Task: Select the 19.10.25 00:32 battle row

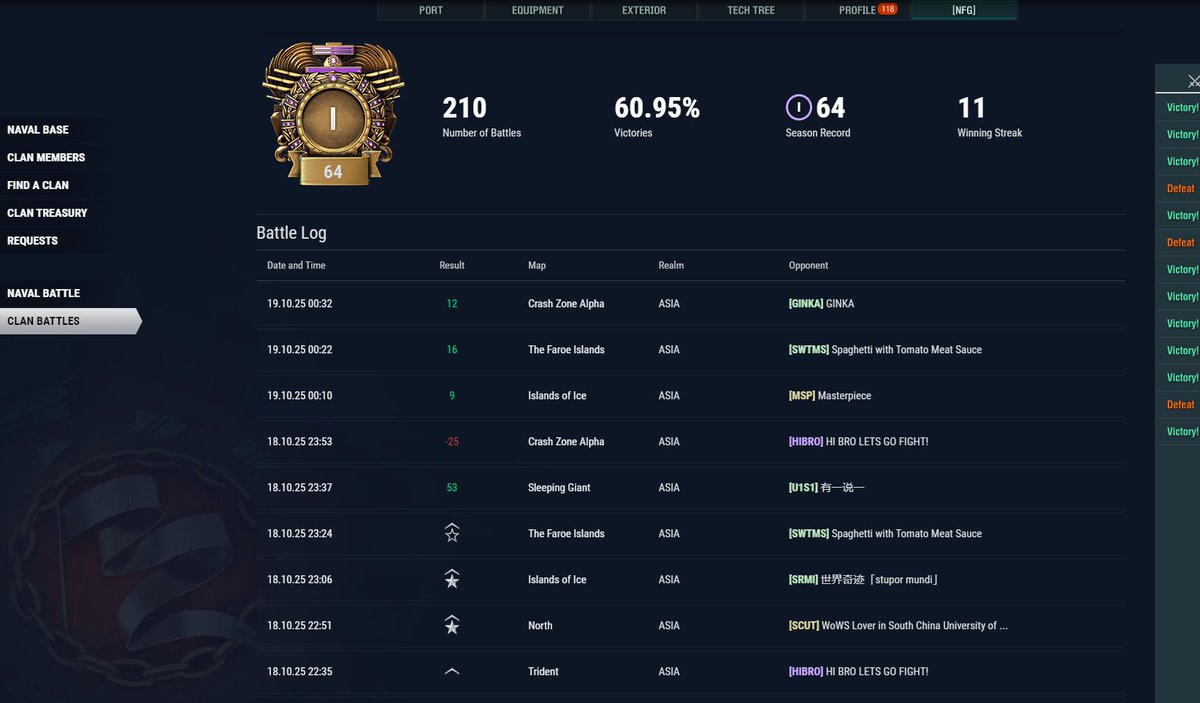Action: [690, 304]
